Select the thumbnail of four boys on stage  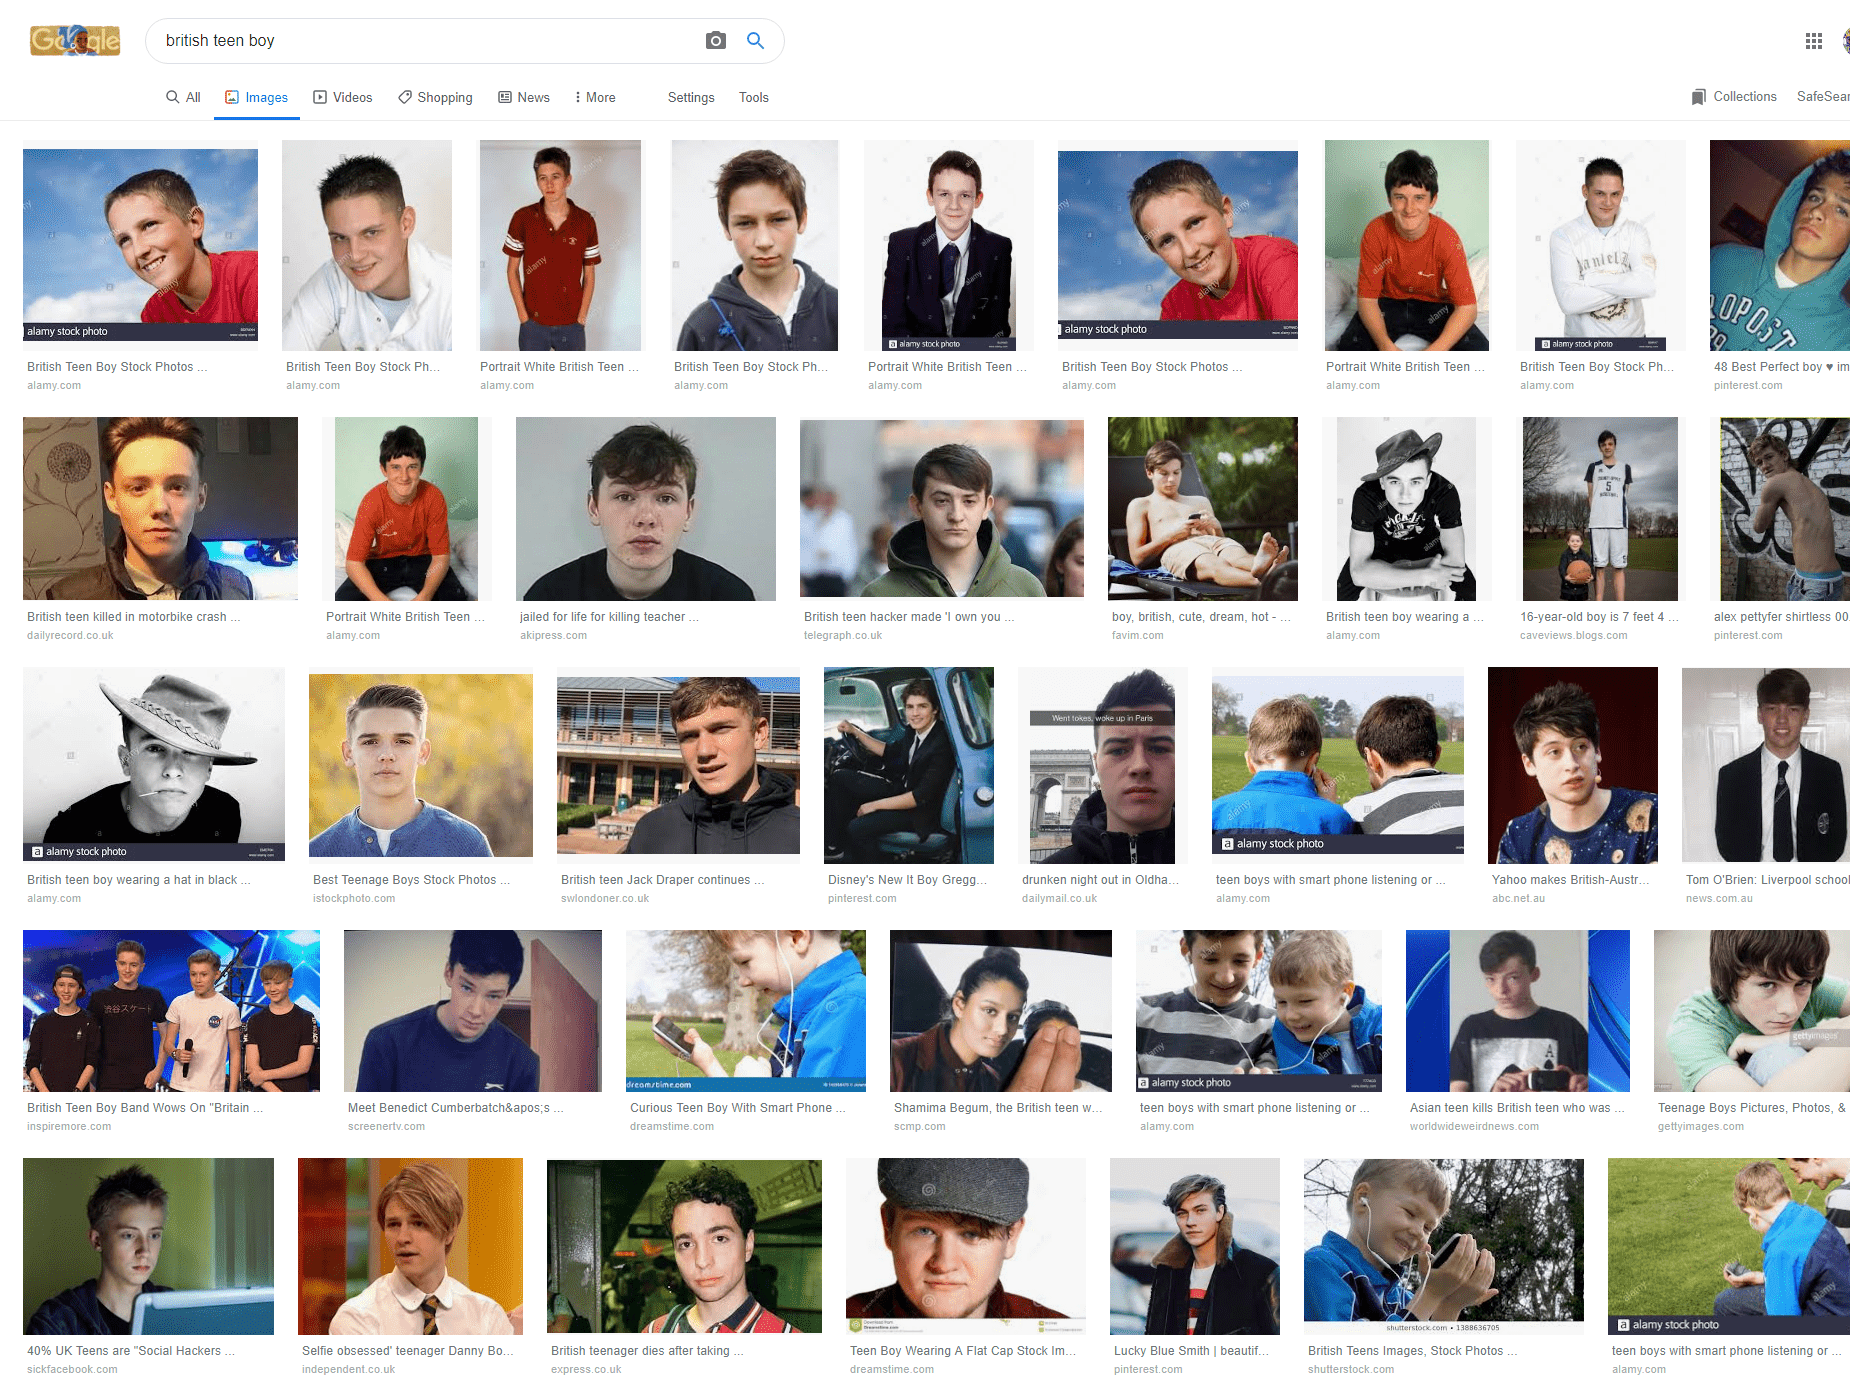point(171,1010)
